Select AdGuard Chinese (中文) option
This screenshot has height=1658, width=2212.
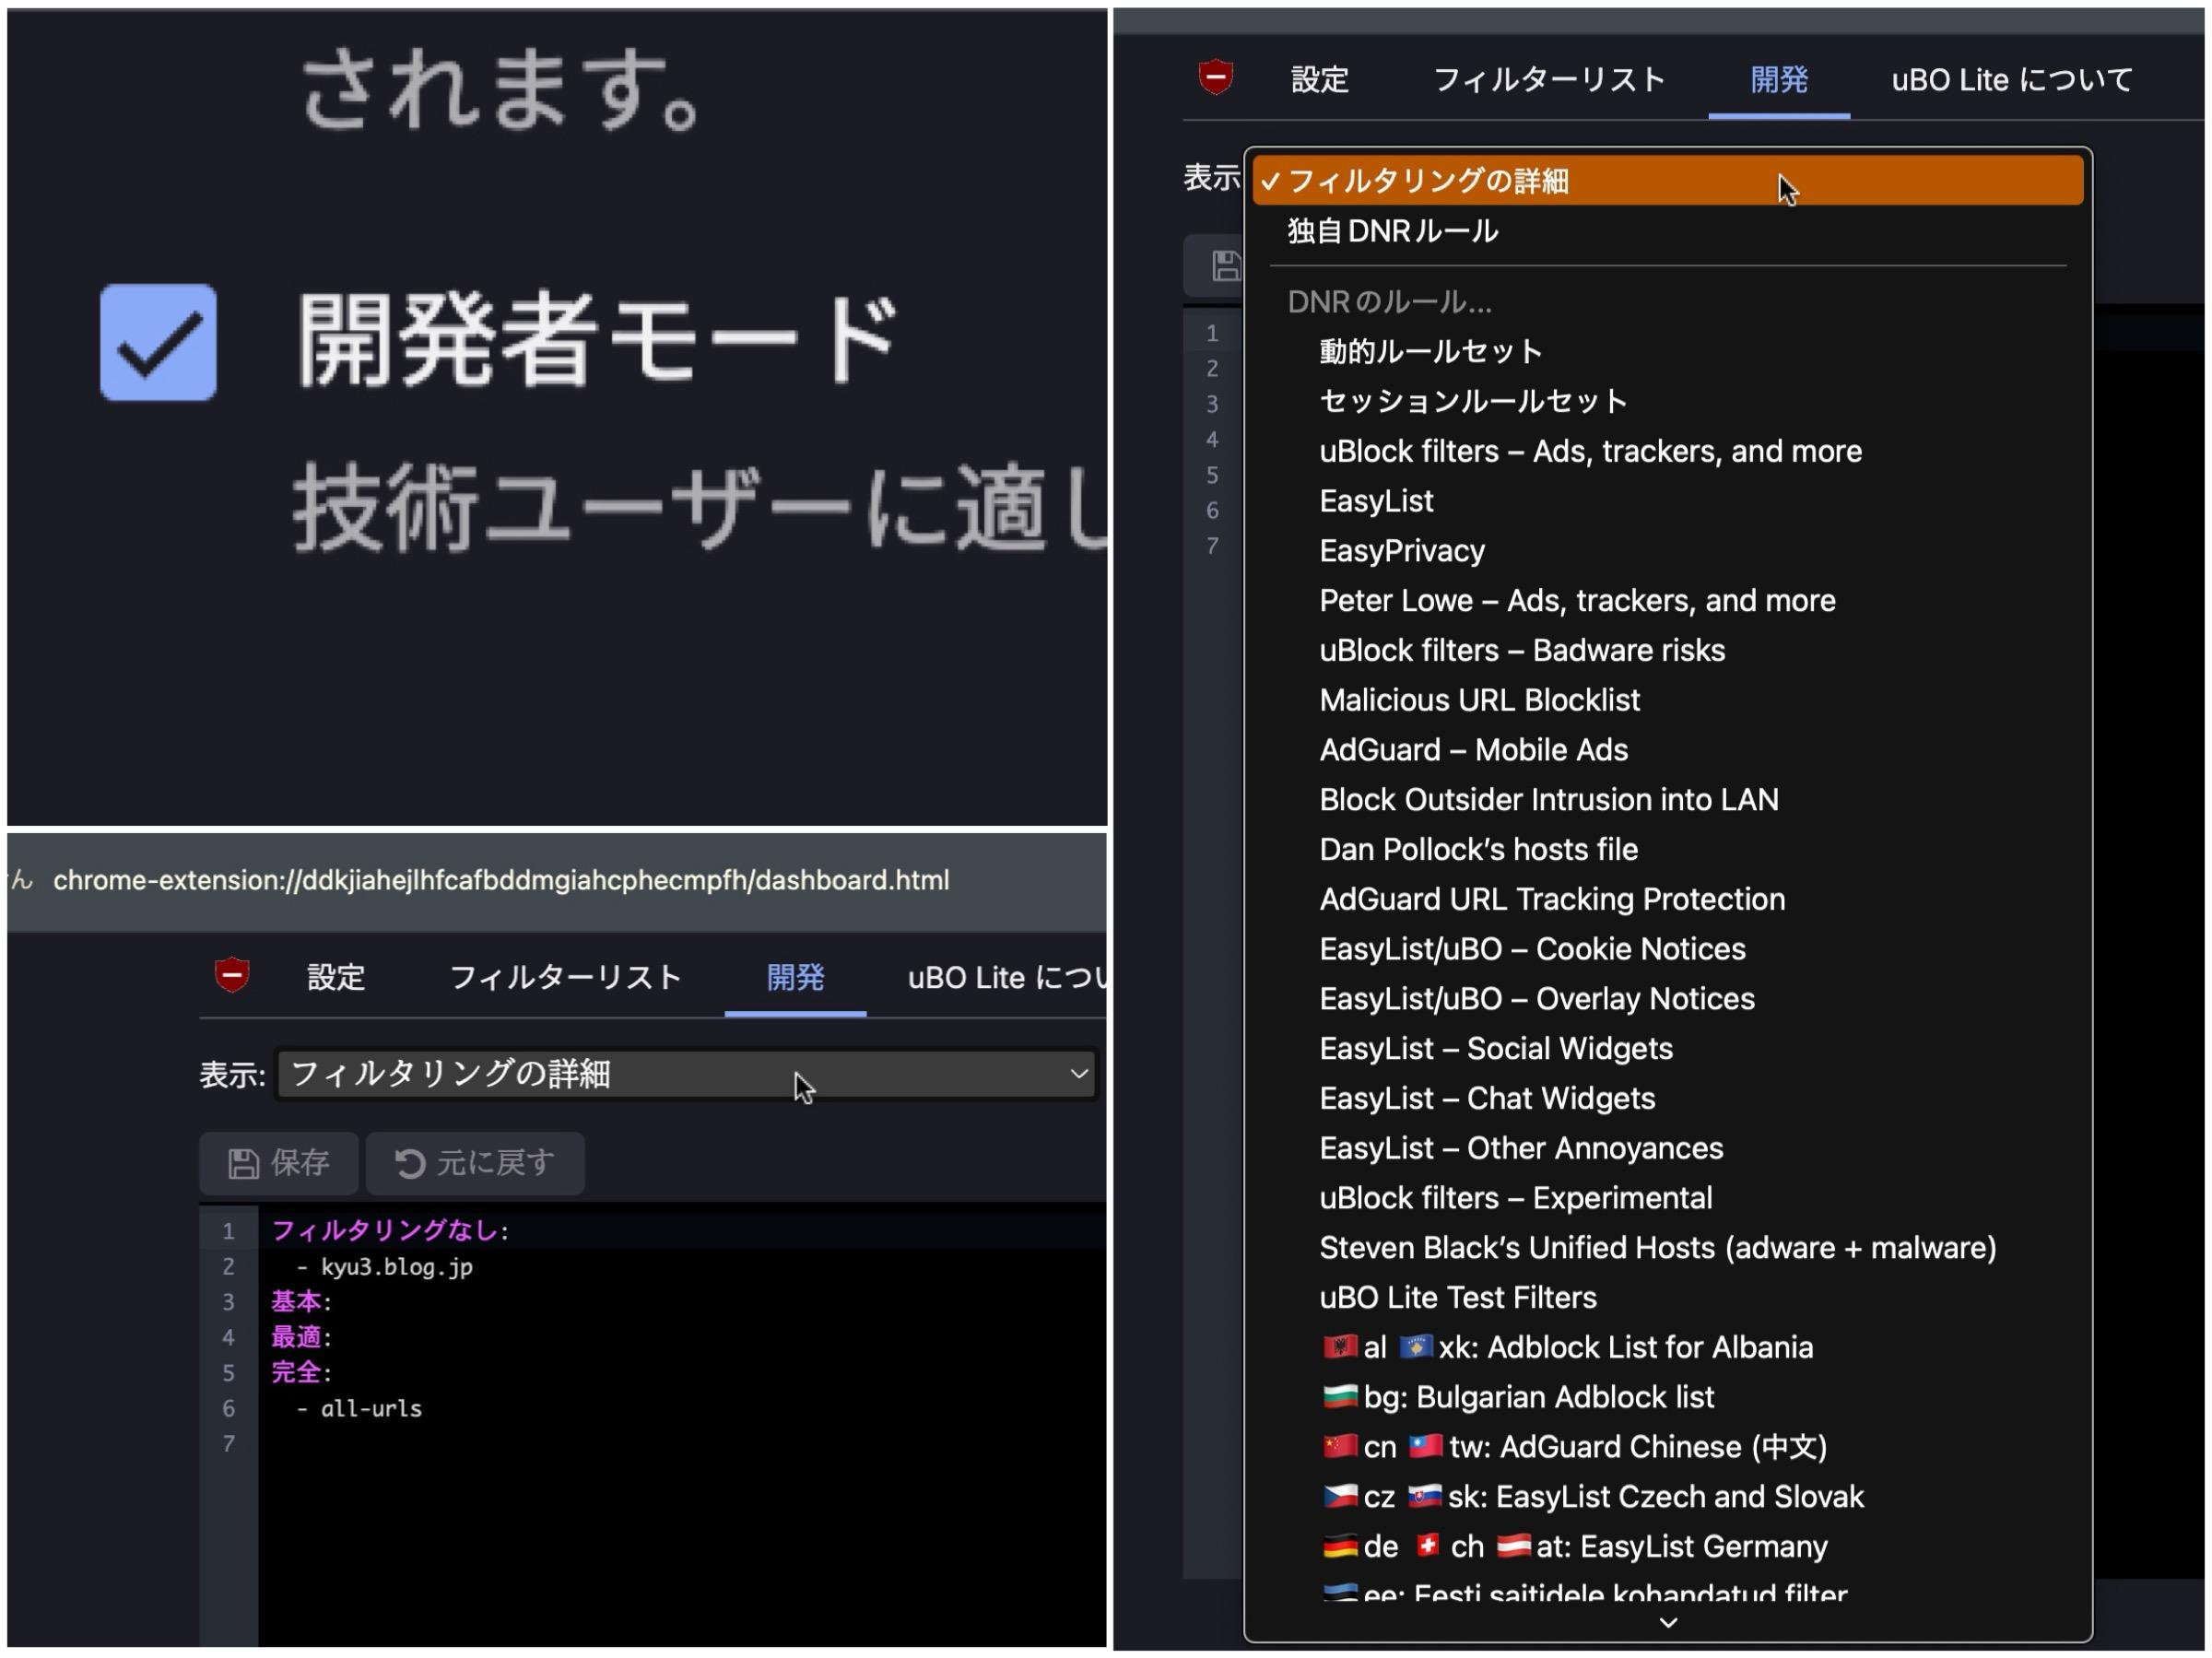[x=1667, y=1447]
